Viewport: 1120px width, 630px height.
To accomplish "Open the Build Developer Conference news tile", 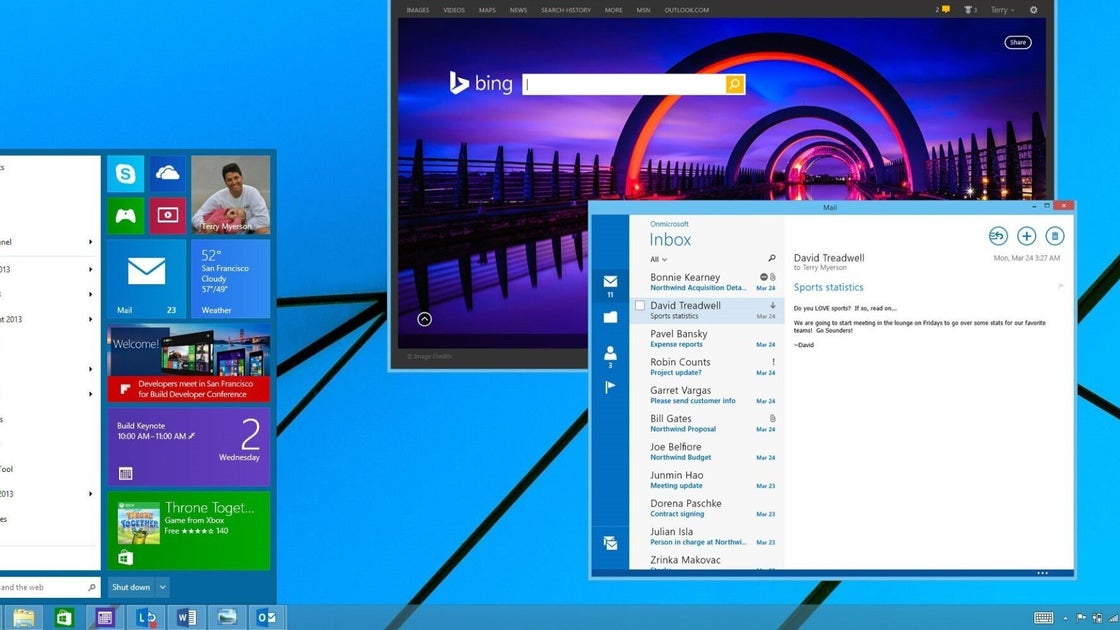I will tap(189, 363).
